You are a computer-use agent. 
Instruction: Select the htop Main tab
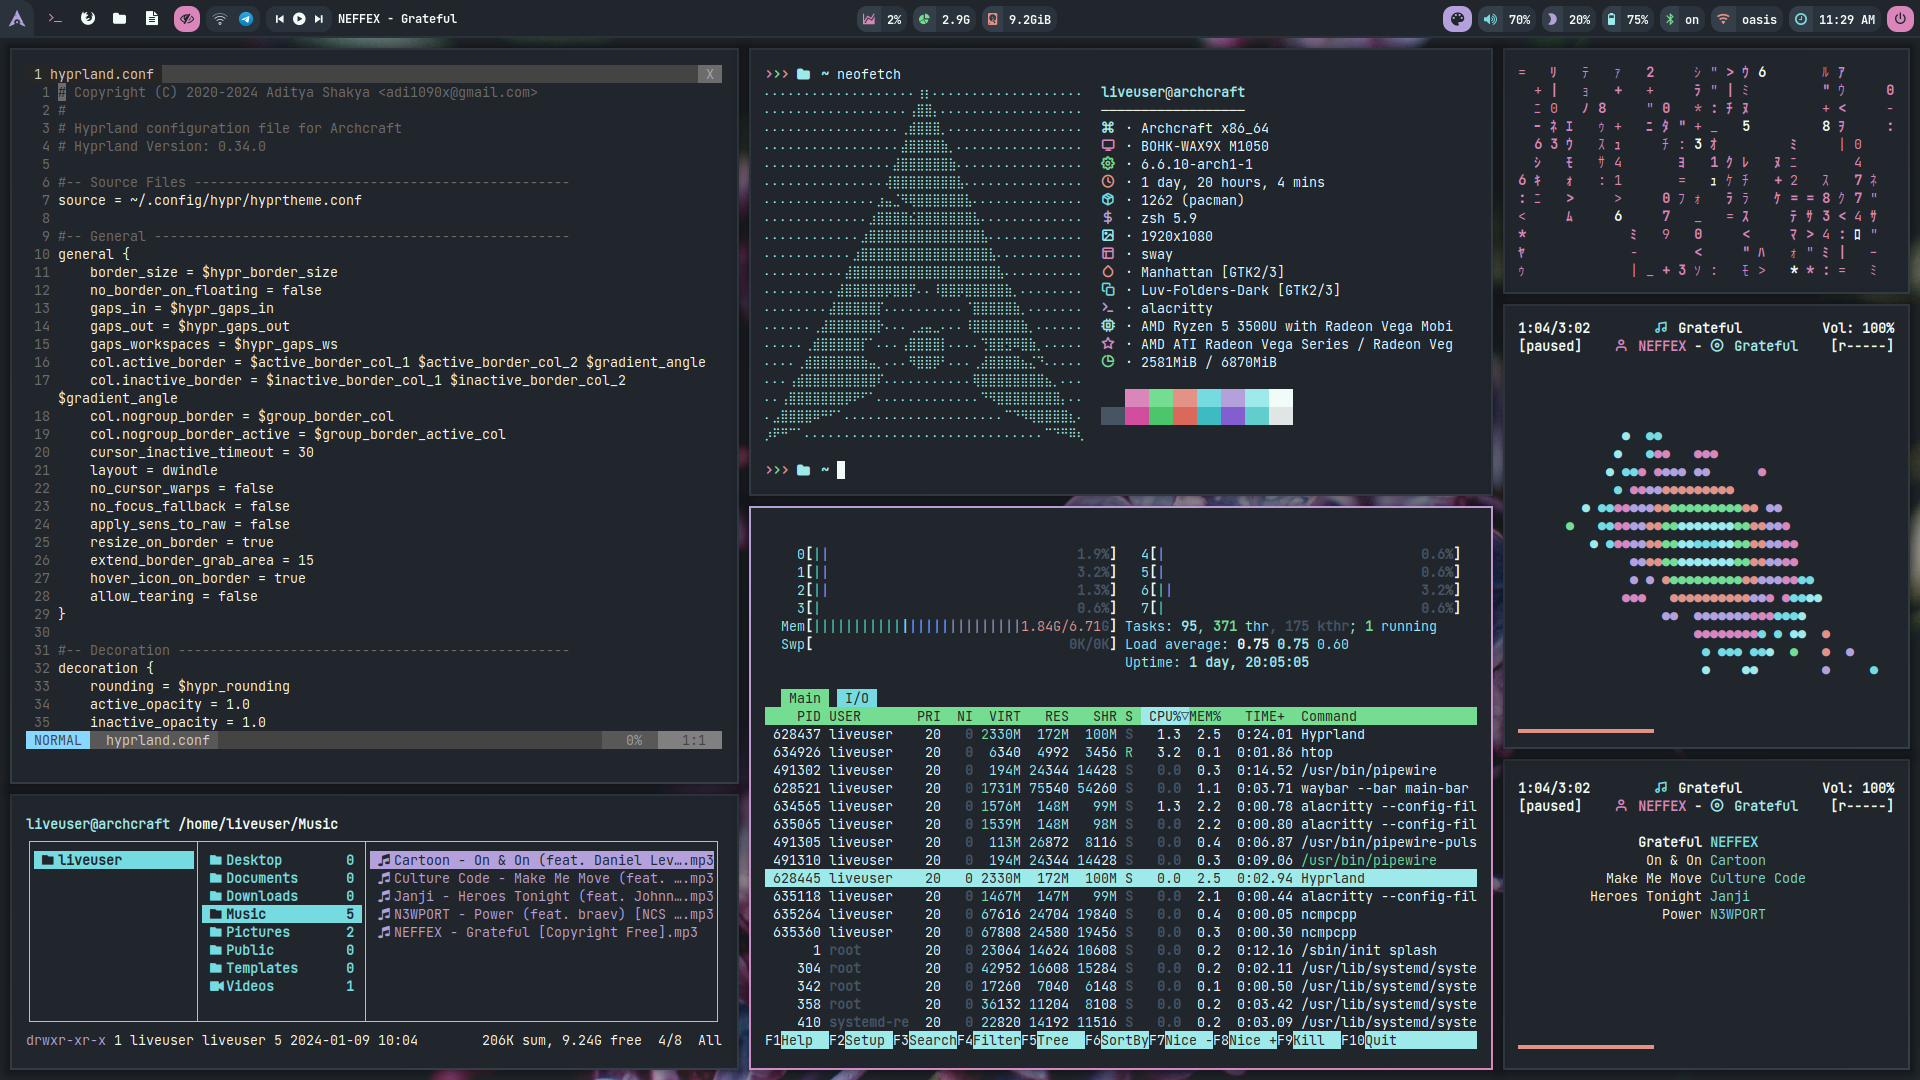pos(804,698)
